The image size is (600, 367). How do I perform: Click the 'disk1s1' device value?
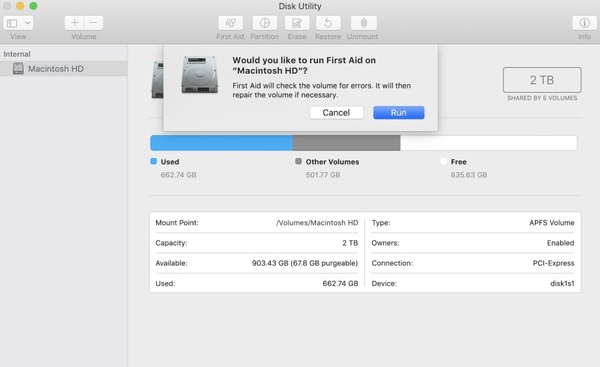[x=562, y=284]
